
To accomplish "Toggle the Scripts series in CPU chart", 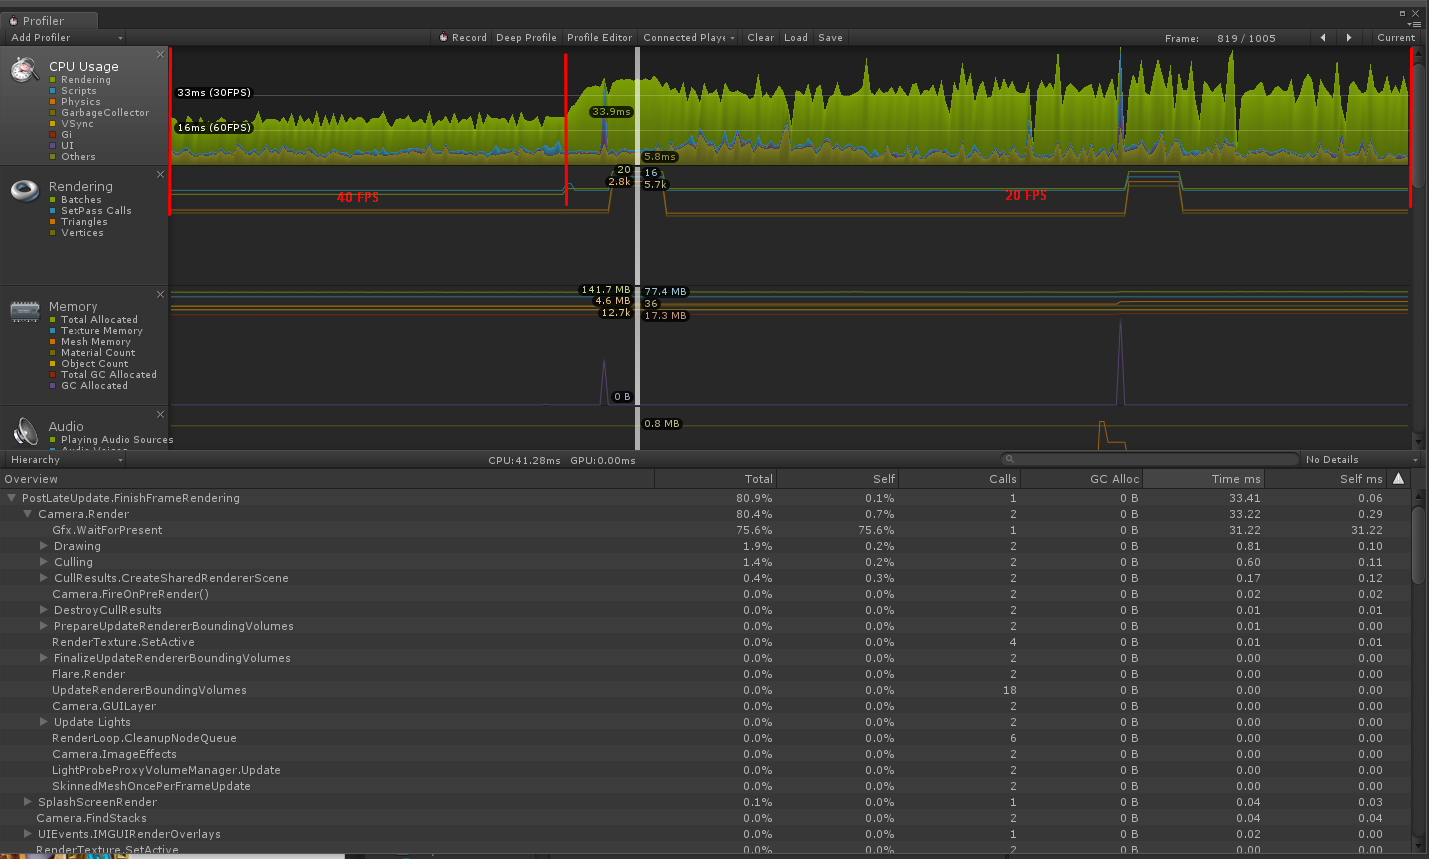I will (53, 91).
